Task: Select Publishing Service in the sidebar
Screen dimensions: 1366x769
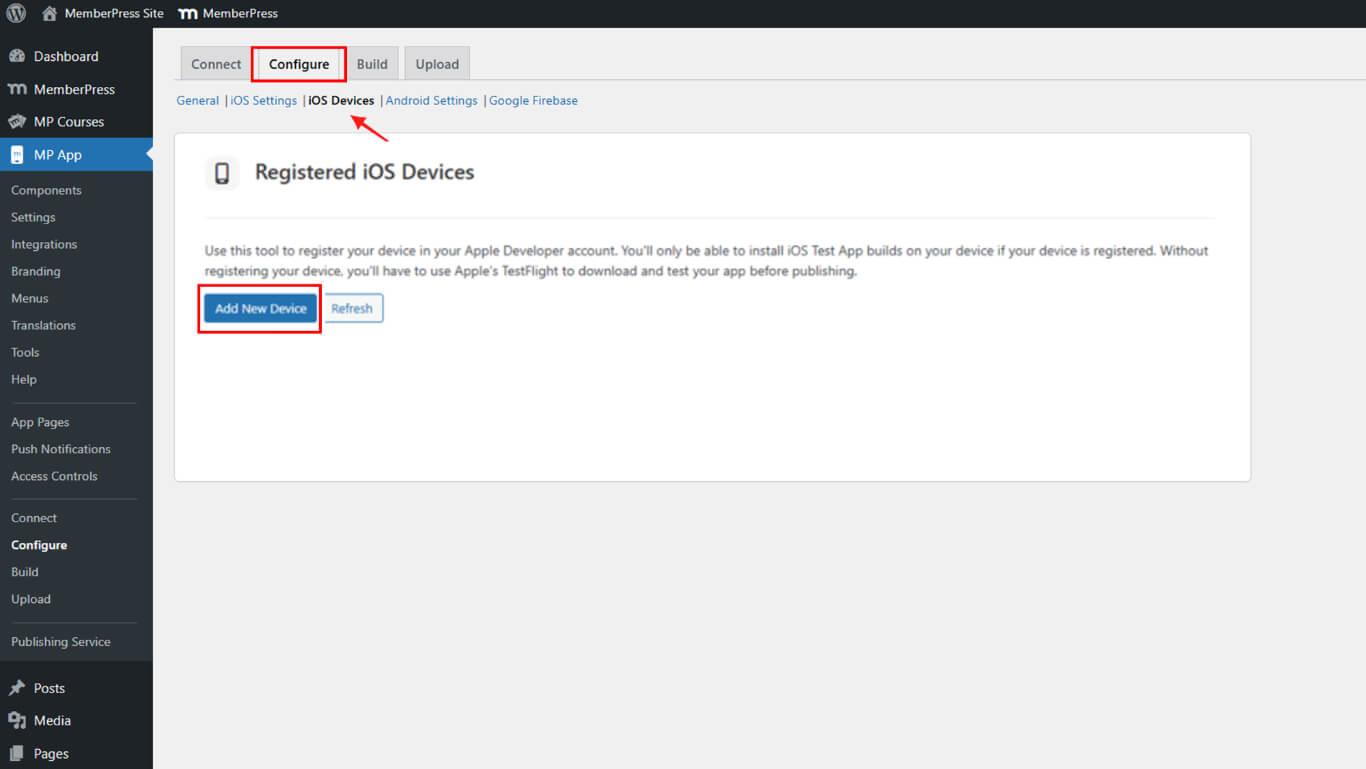Action: pyautogui.click(x=61, y=642)
